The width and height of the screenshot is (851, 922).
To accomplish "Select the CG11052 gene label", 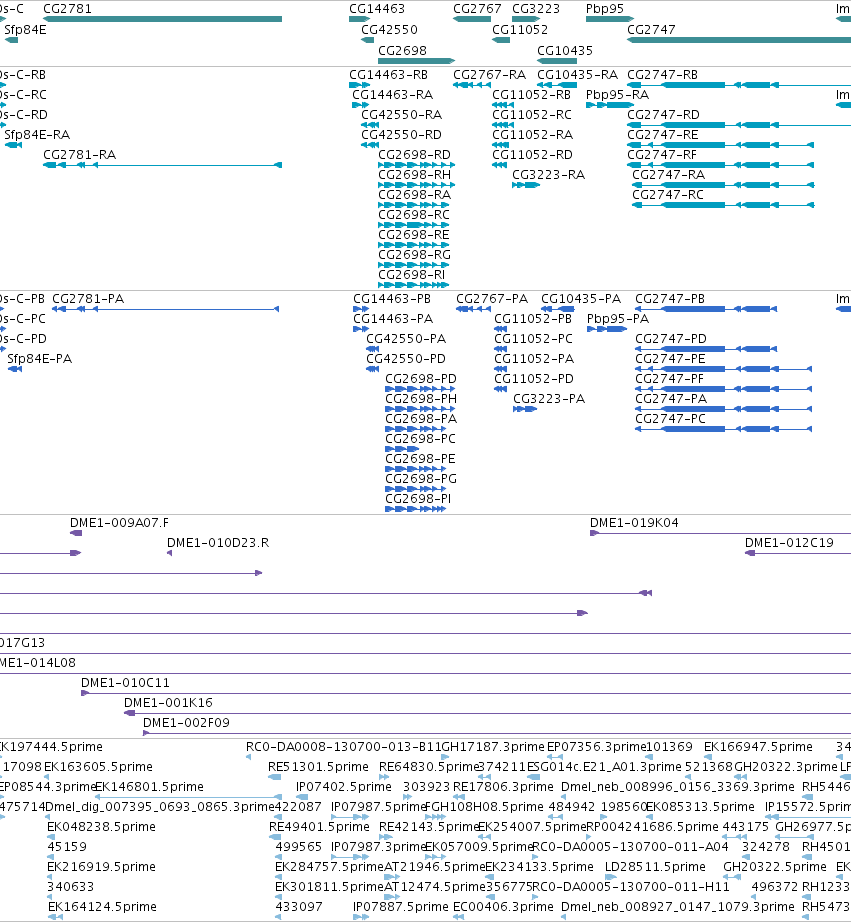I will [x=520, y=29].
